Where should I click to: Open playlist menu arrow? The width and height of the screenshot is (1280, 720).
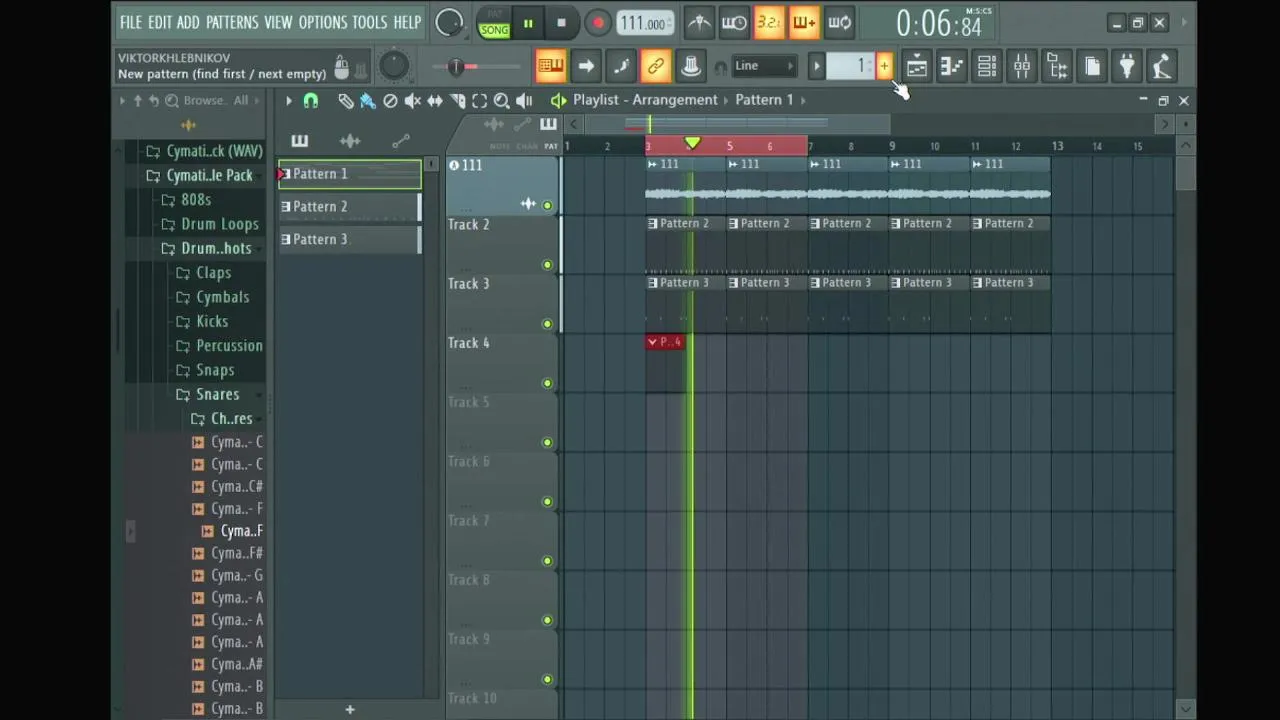[x=288, y=100]
